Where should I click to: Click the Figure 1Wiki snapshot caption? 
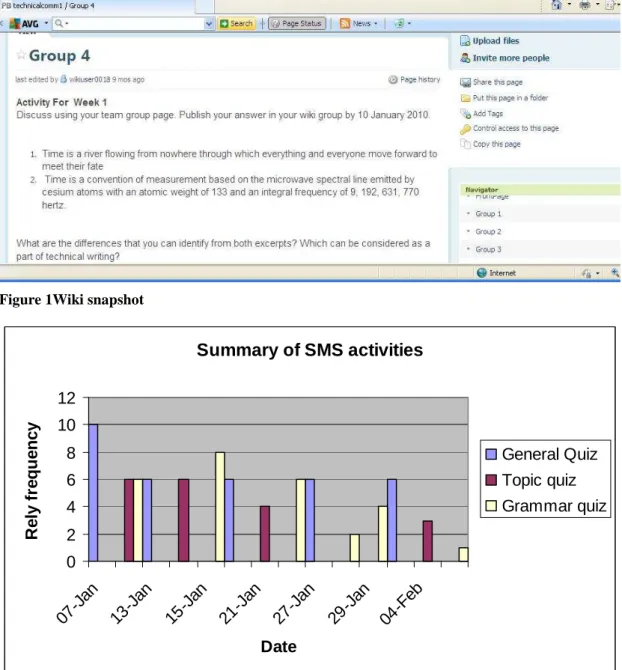tap(72, 300)
